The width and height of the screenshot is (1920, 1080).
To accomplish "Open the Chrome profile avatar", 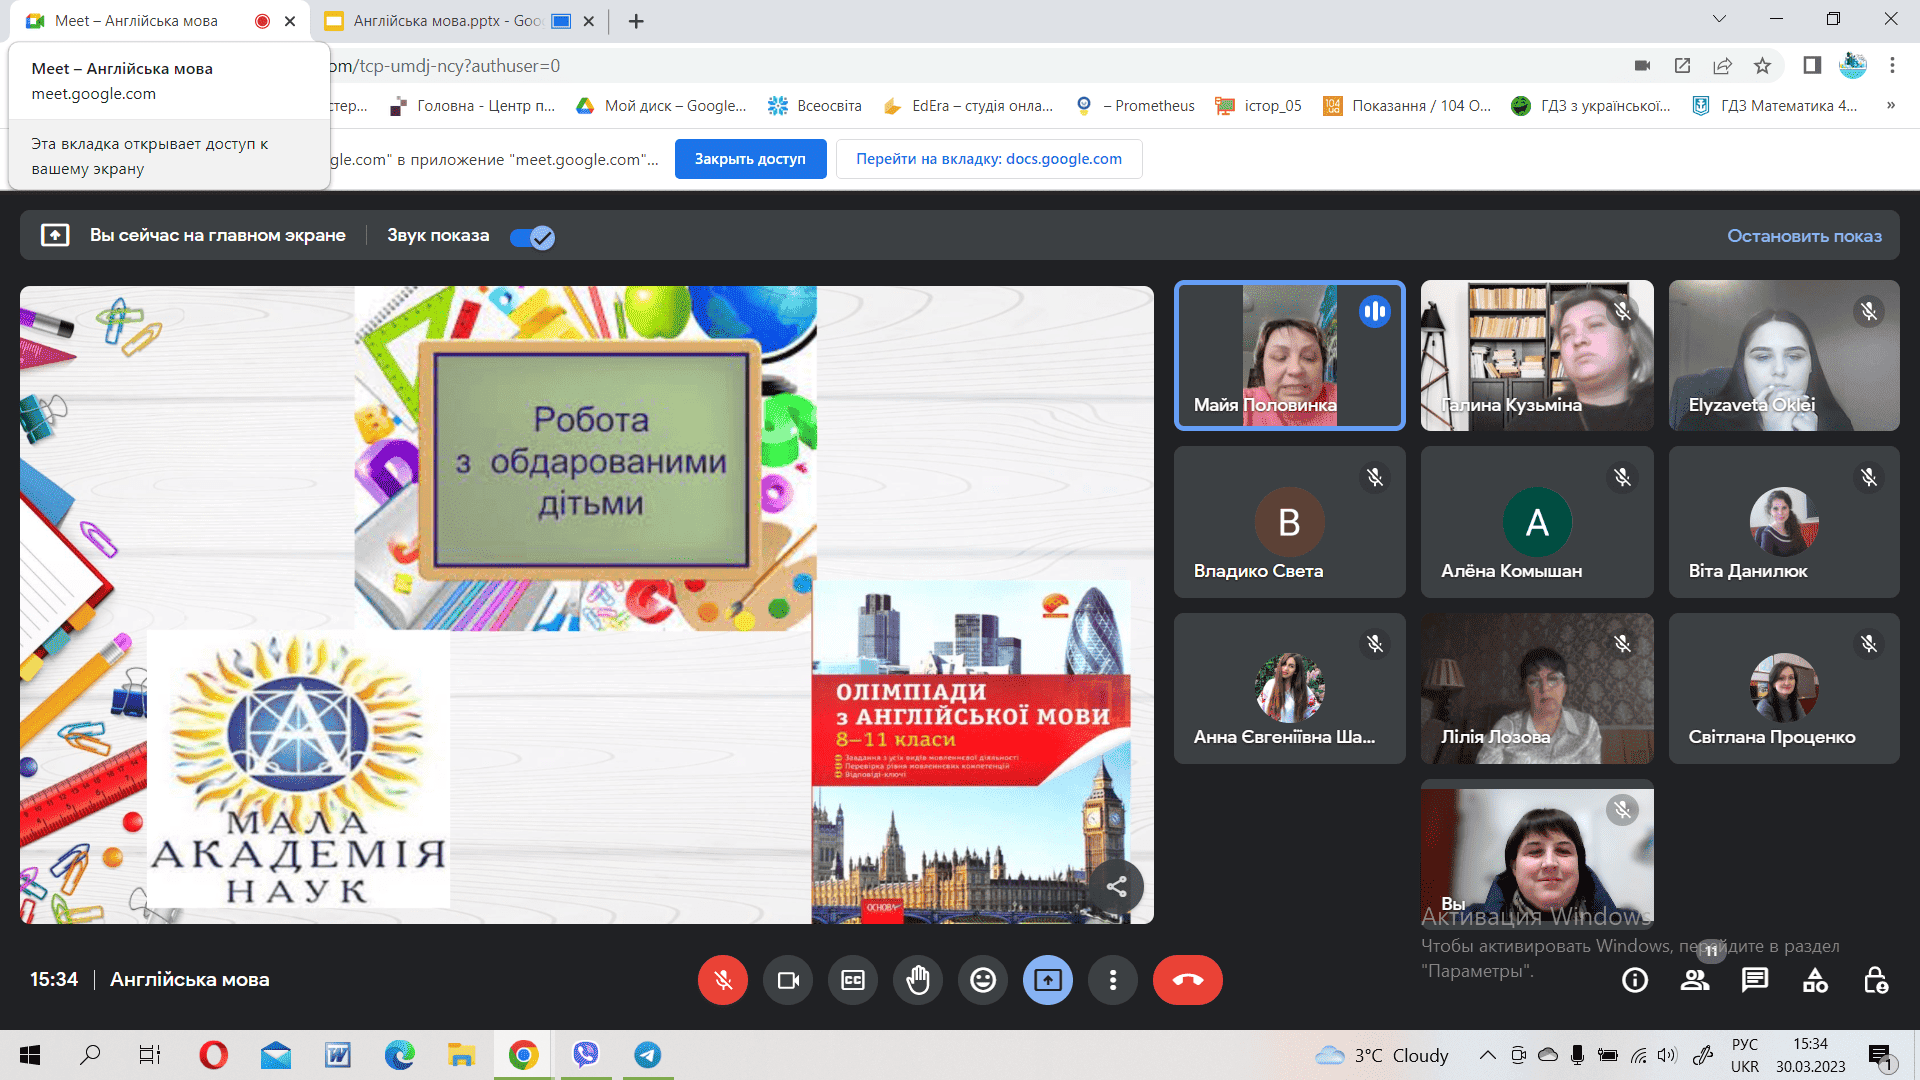I will point(1852,66).
